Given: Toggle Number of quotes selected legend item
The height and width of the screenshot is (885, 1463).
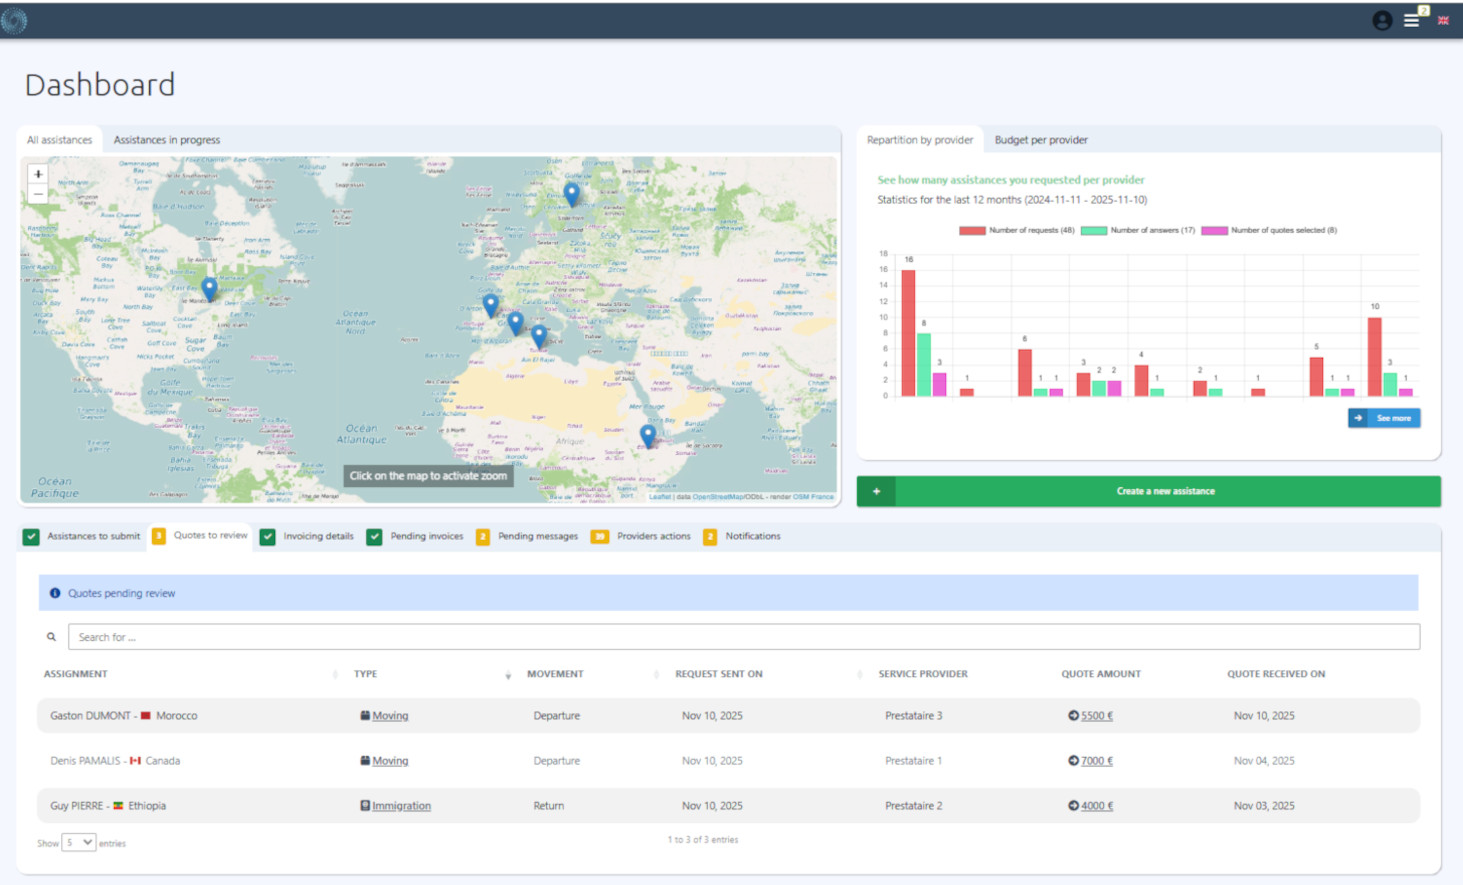Looking at the screenshot, I should pyautogui.click(x=1214, y=231).
